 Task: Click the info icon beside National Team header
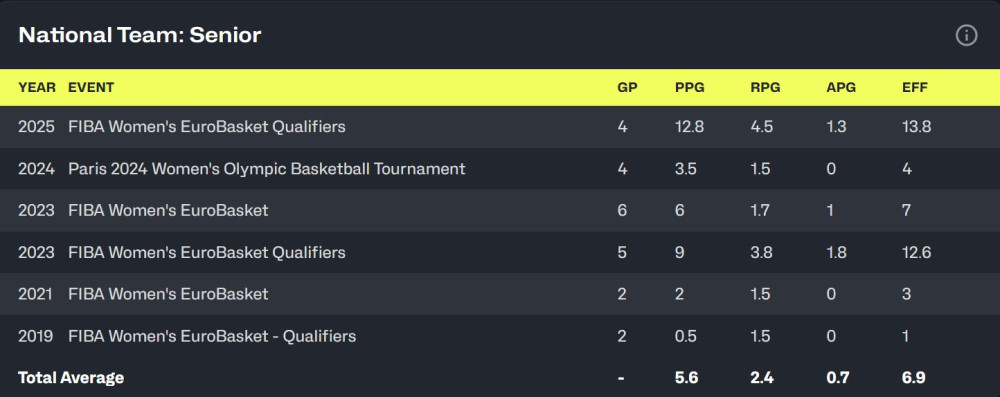pos(966,36)
